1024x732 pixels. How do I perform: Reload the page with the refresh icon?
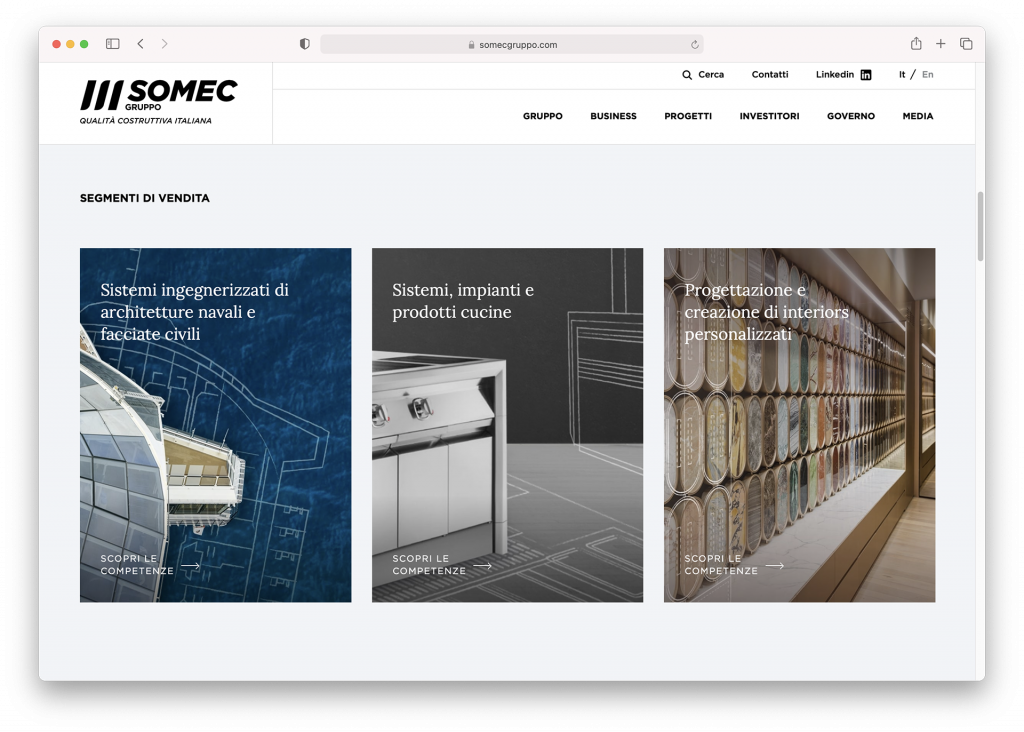click(x=694, y=44)
